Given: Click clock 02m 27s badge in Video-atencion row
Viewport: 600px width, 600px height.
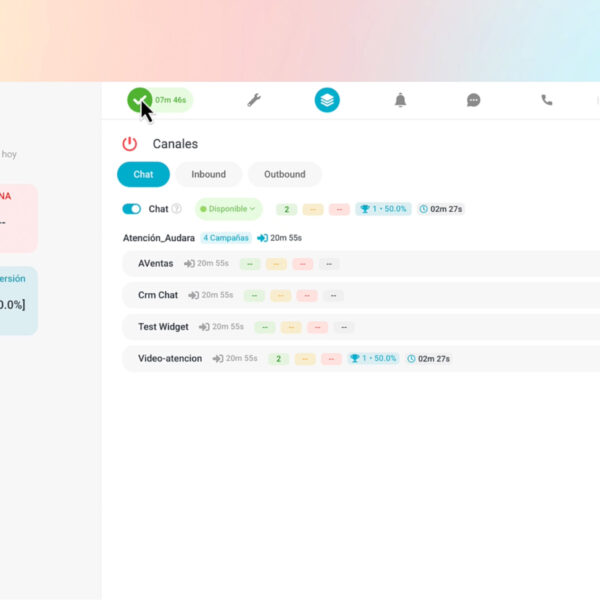Looking at the screenshot, I should pos(428,359).
